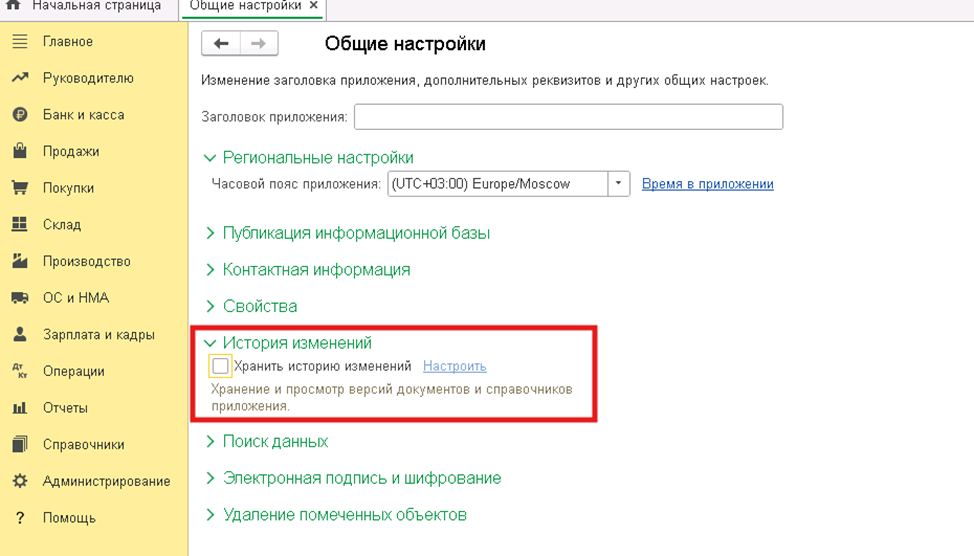Click the Время в приложении link
Image resolution: width=974 pixels, height=556 pixels.
coord(708,184)
